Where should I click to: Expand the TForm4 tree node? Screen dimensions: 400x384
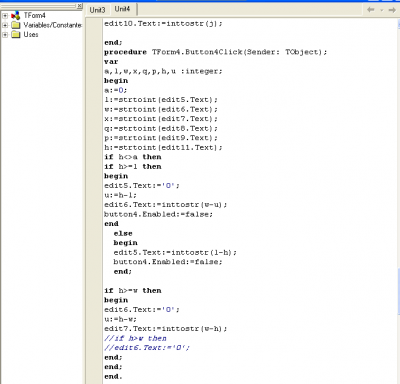[x=5, y=16]
